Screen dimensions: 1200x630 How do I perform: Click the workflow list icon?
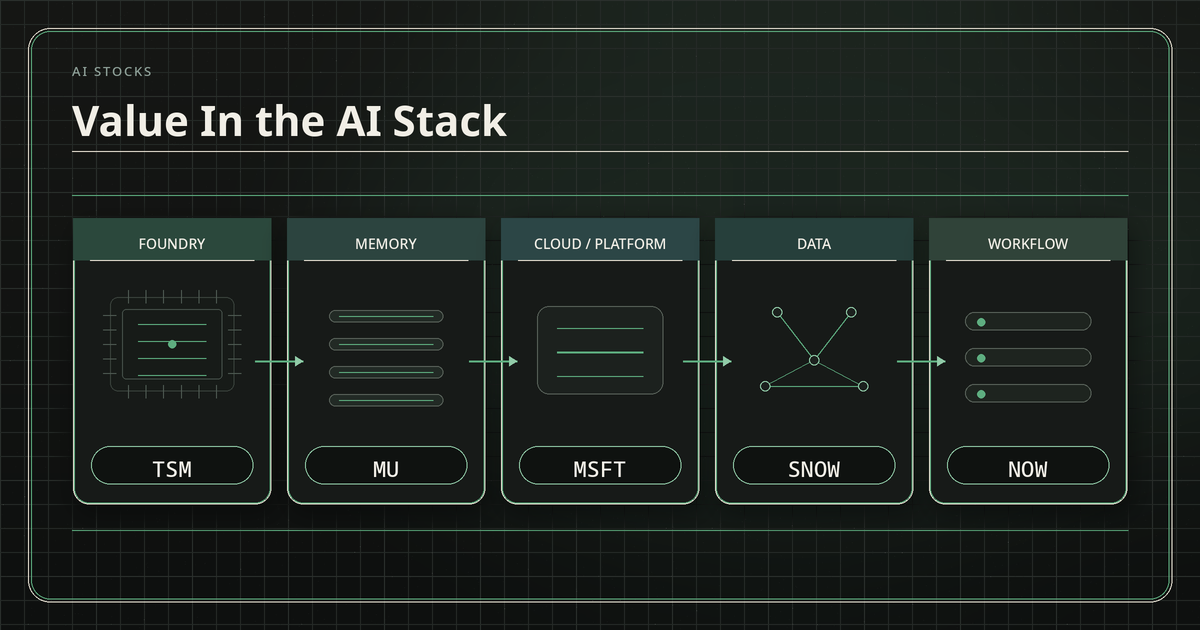click(x=1028, y=358)
